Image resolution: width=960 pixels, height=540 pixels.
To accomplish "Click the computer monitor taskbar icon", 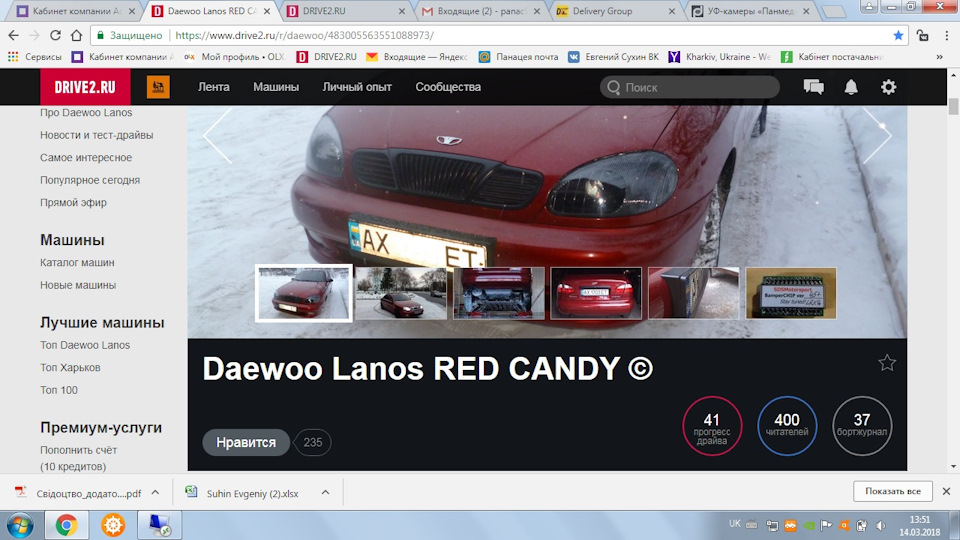I will (x=160, y=525).
